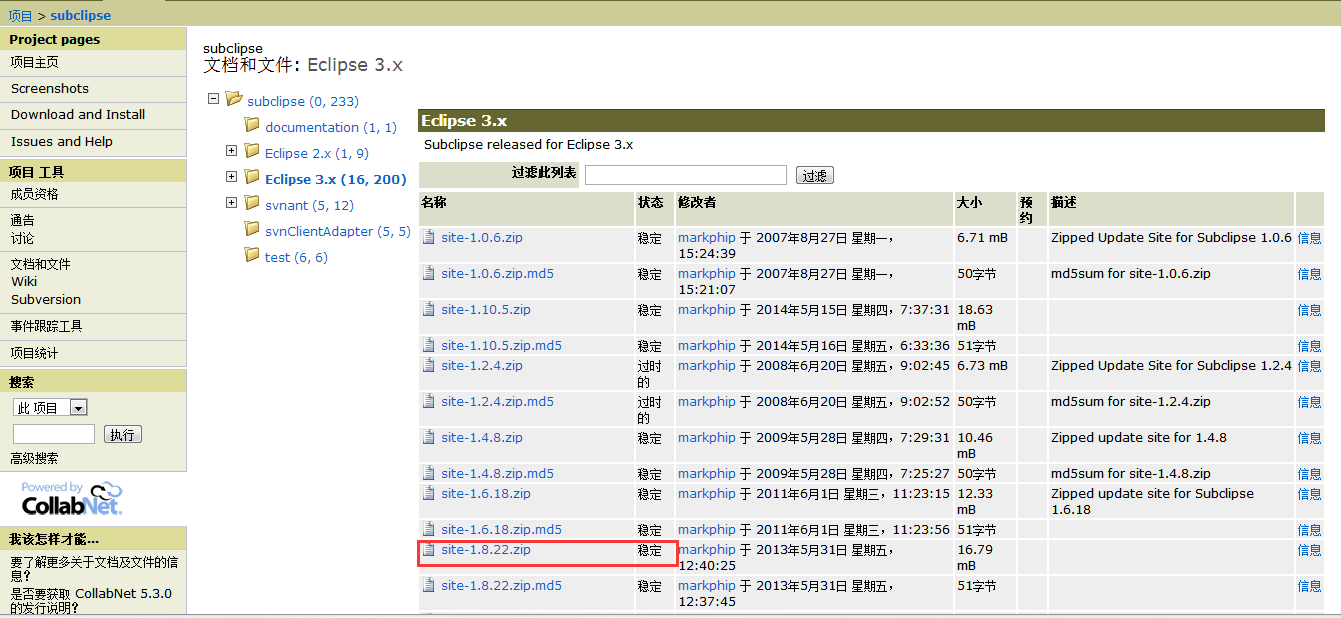Viewport: 1341px width, 618px height.
Task: Click the file icon beside site-1.8.22.zip.md5
Action: pos(429,586)
